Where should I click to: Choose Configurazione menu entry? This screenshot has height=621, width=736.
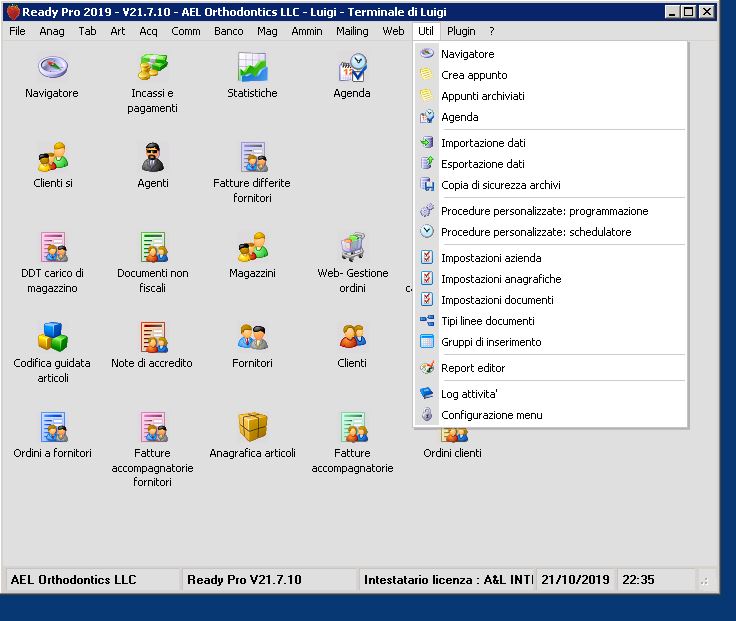tap(551, 415)
